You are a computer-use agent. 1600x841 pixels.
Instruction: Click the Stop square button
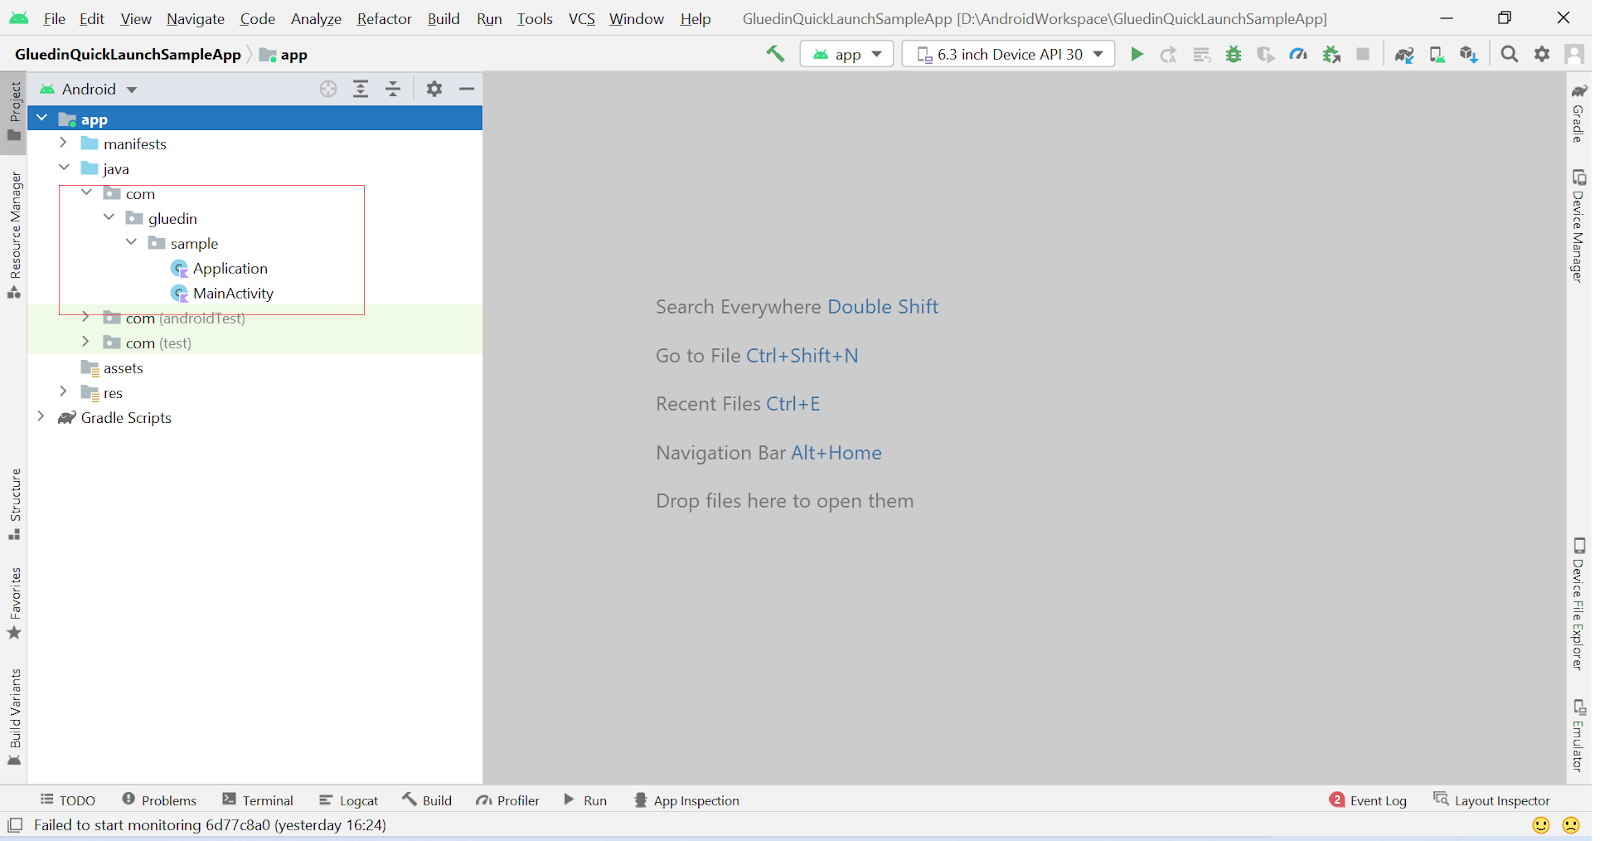coord(1363,54)
